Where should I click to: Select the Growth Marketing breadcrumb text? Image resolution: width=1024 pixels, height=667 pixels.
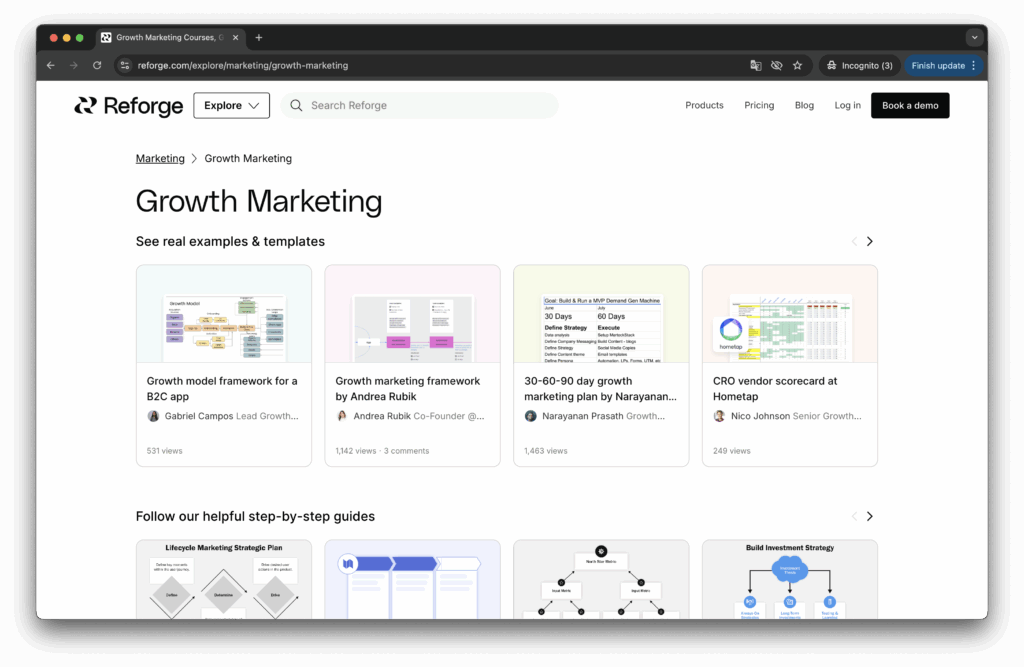tap(248, 158)
